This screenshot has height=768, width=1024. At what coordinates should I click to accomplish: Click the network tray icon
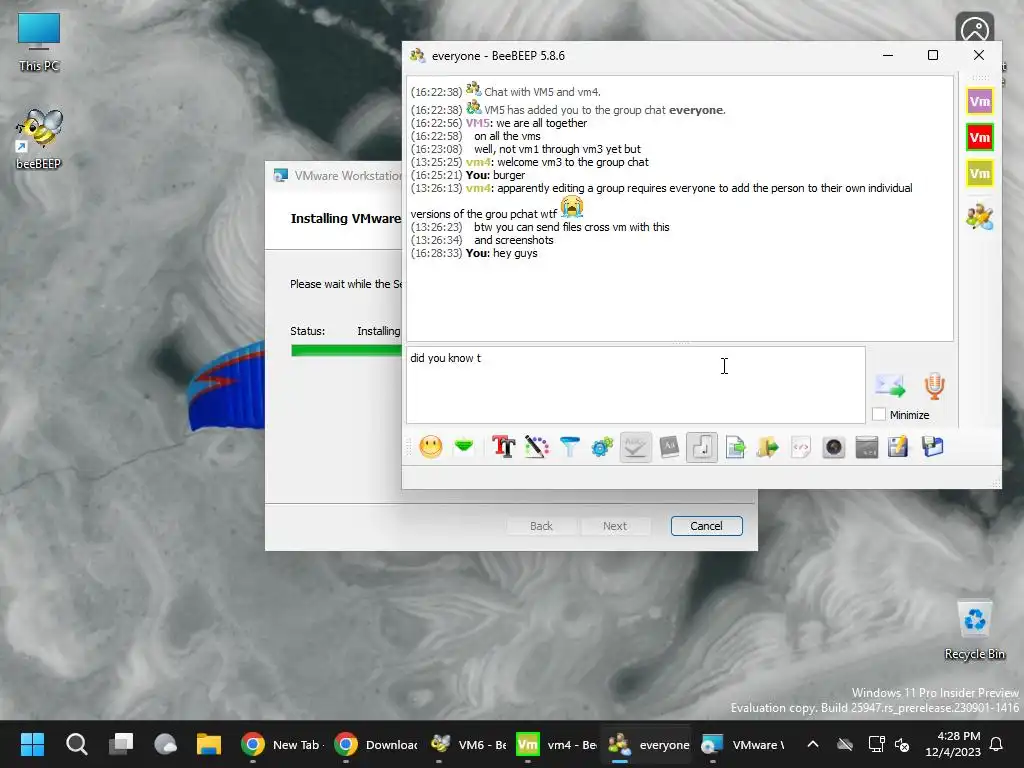(x=876, y=744)
